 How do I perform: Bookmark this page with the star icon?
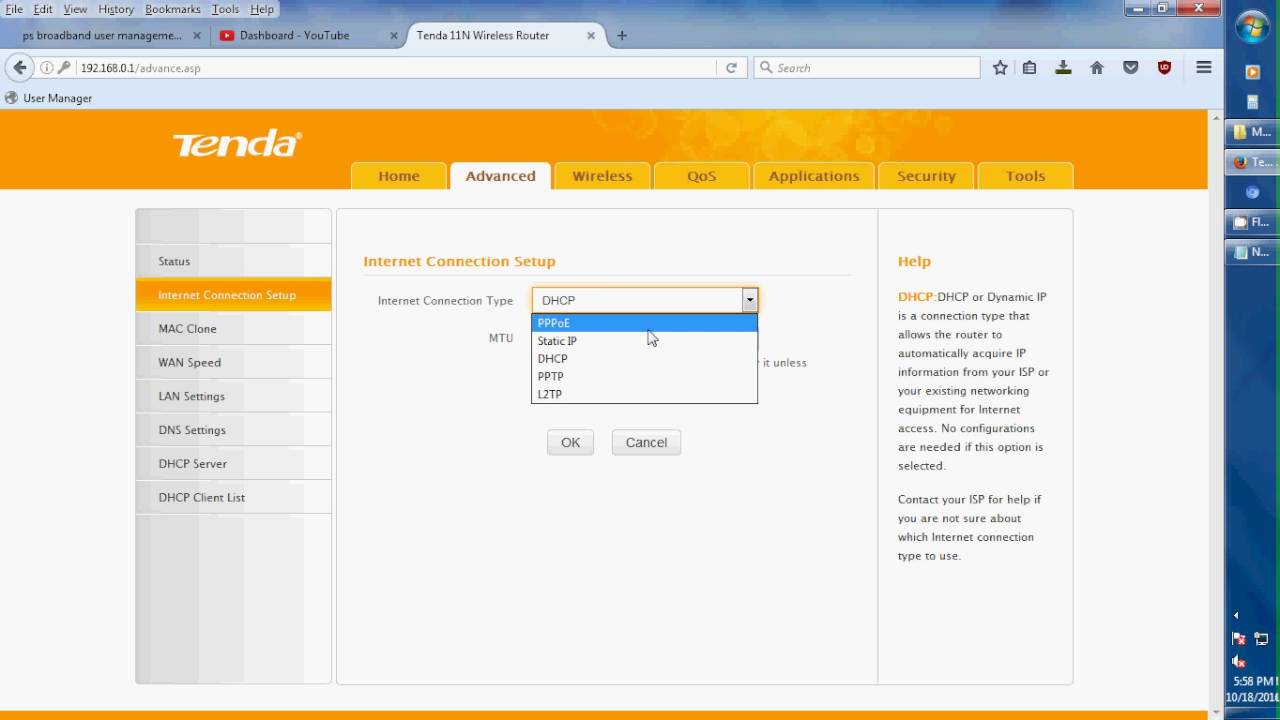click(1000, 68)
